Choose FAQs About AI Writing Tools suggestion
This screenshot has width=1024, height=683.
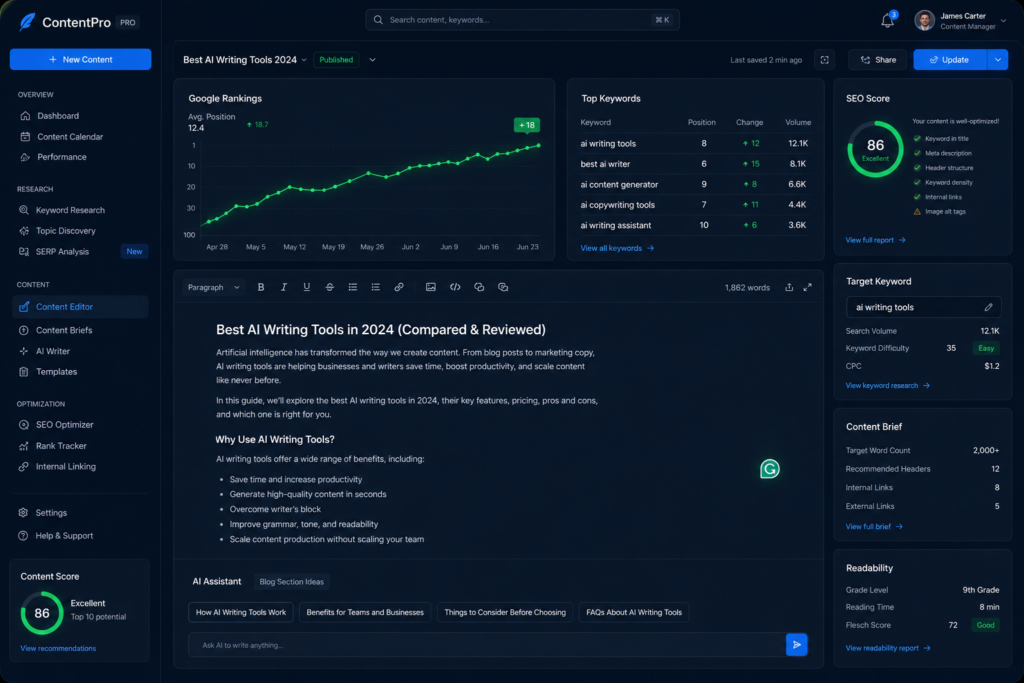633,612
